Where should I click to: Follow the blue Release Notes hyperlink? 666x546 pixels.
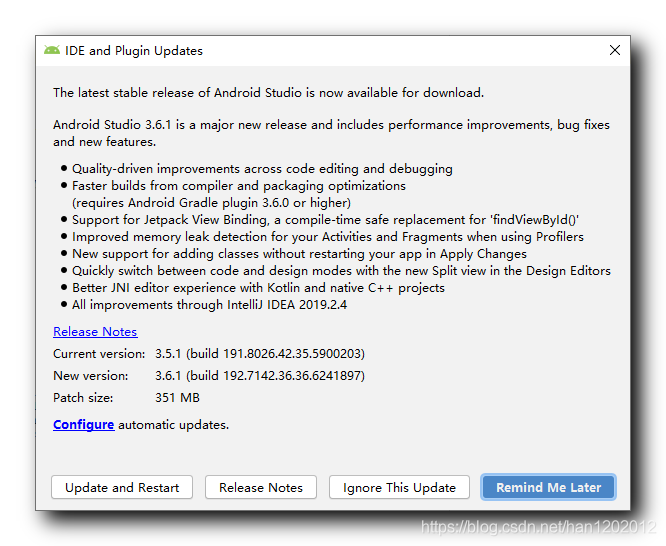pyautogui.click(x=95, y=331)
